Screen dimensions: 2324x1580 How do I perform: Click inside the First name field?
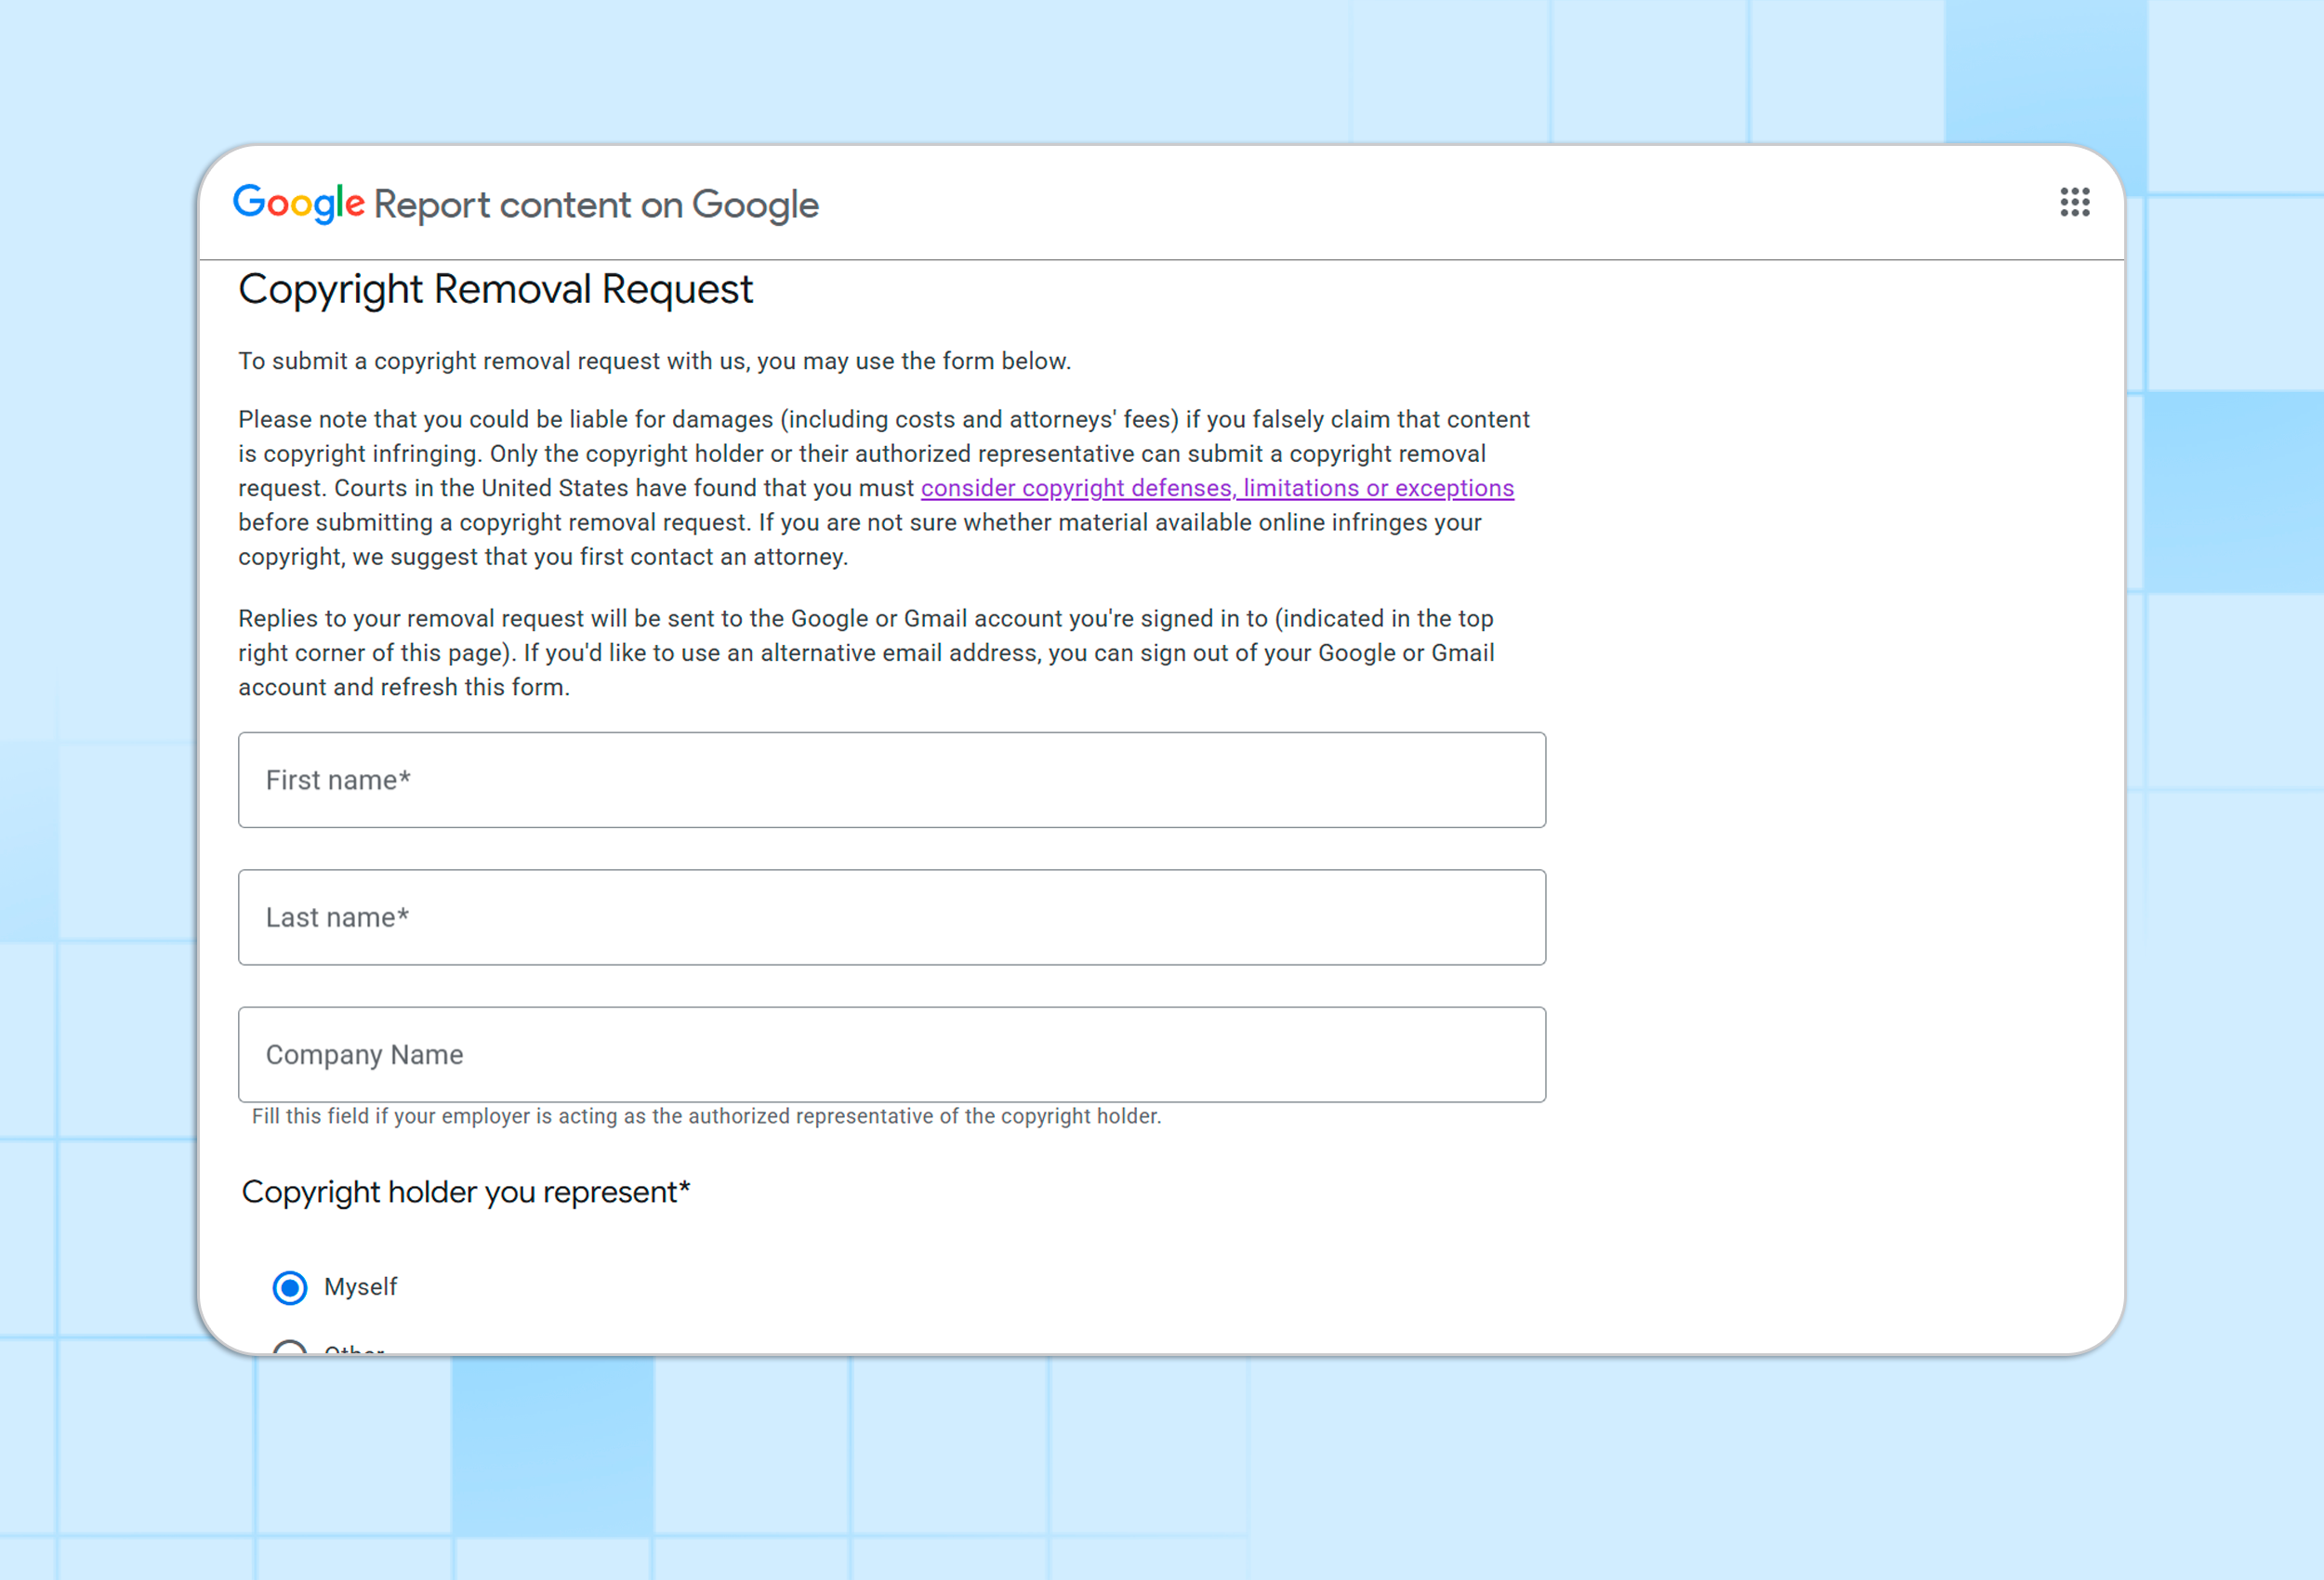click(x=890, y=780)
